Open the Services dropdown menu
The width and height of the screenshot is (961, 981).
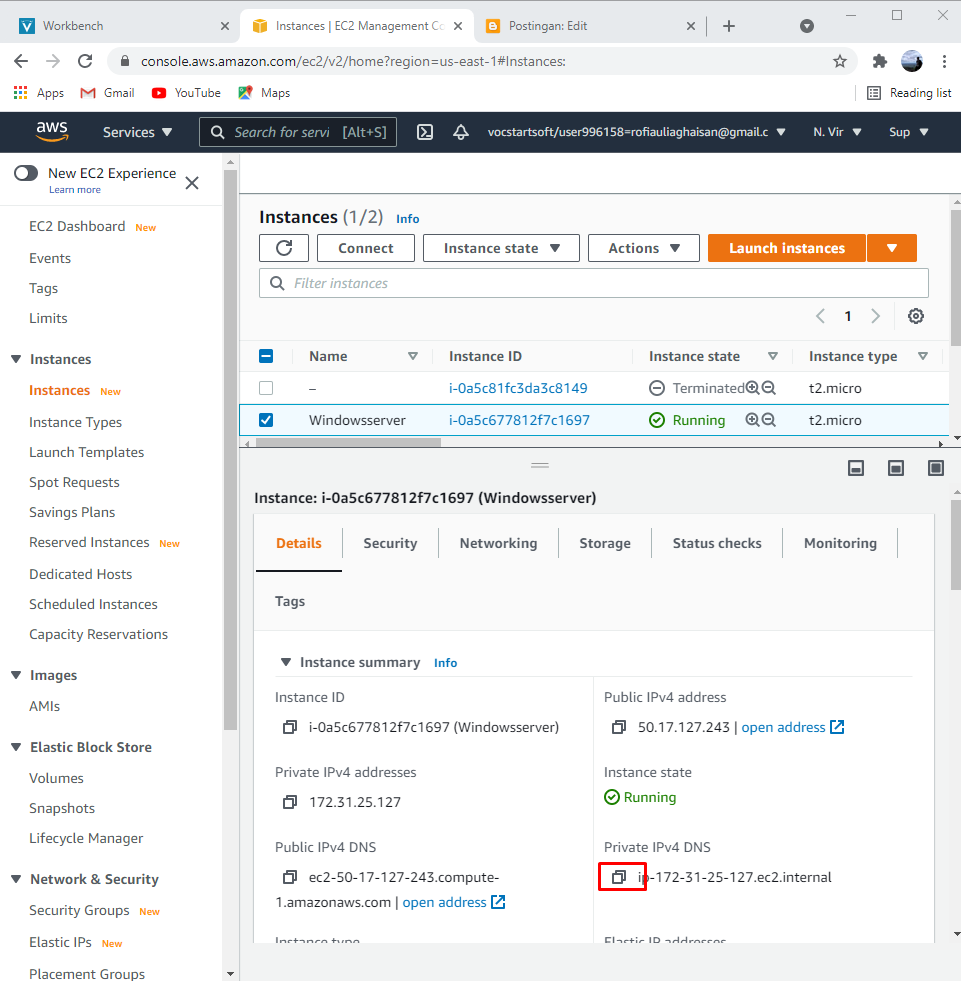pyautogui.click(x=137, y=132)
